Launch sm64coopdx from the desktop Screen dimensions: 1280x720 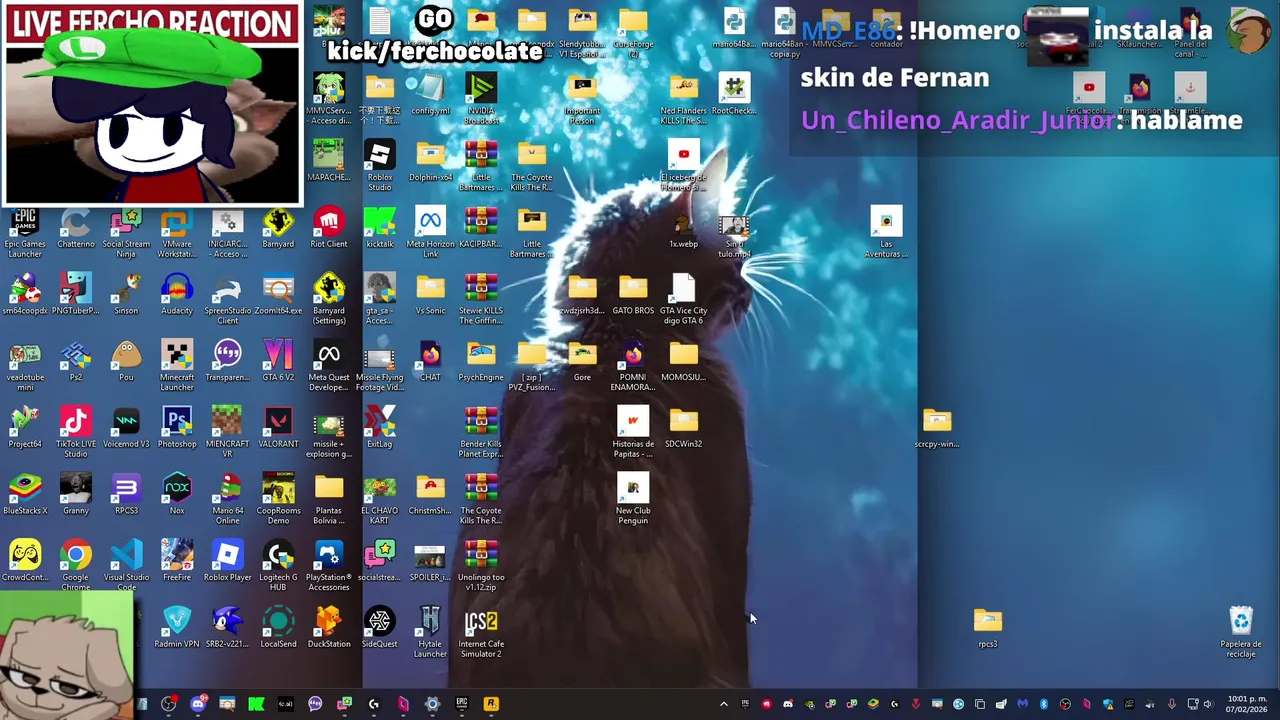[x=25, y=296]
